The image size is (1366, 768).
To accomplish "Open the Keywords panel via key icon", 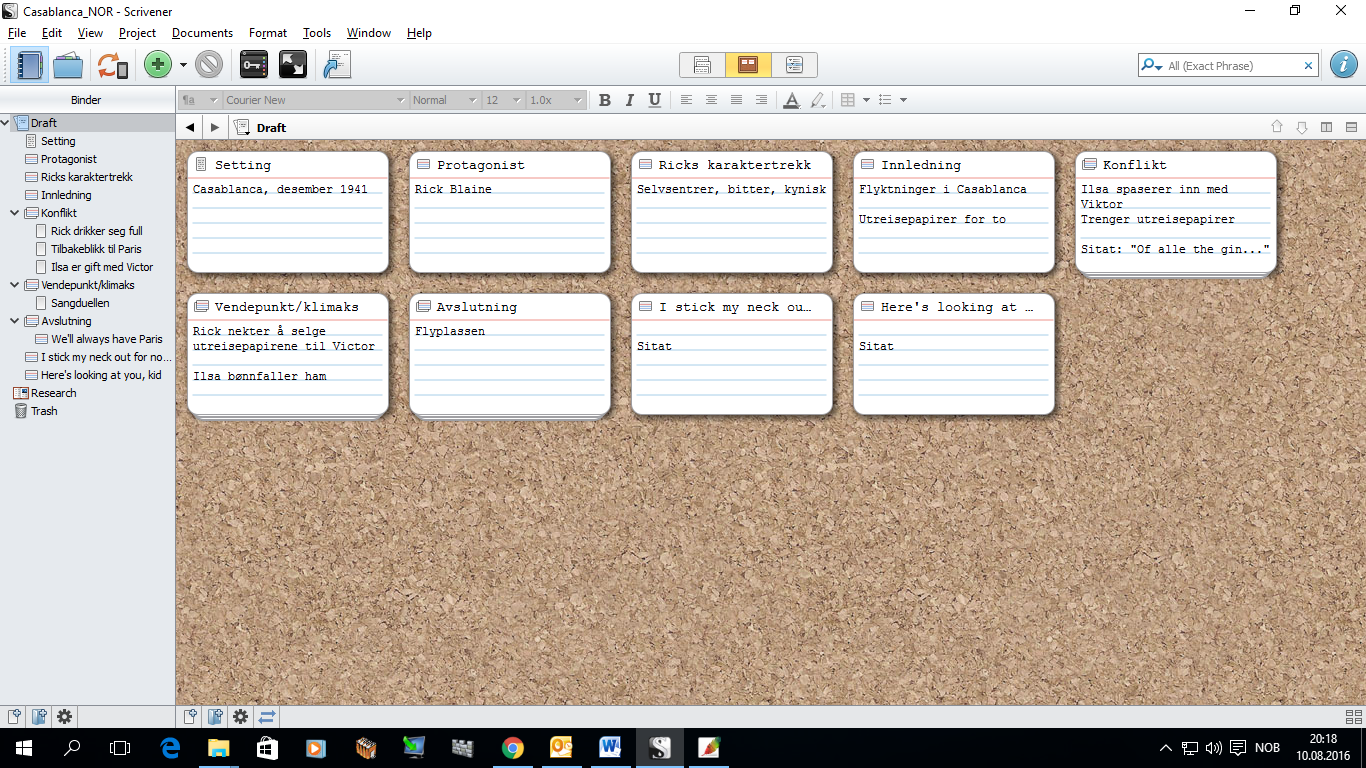I will (x=253, y=64).
